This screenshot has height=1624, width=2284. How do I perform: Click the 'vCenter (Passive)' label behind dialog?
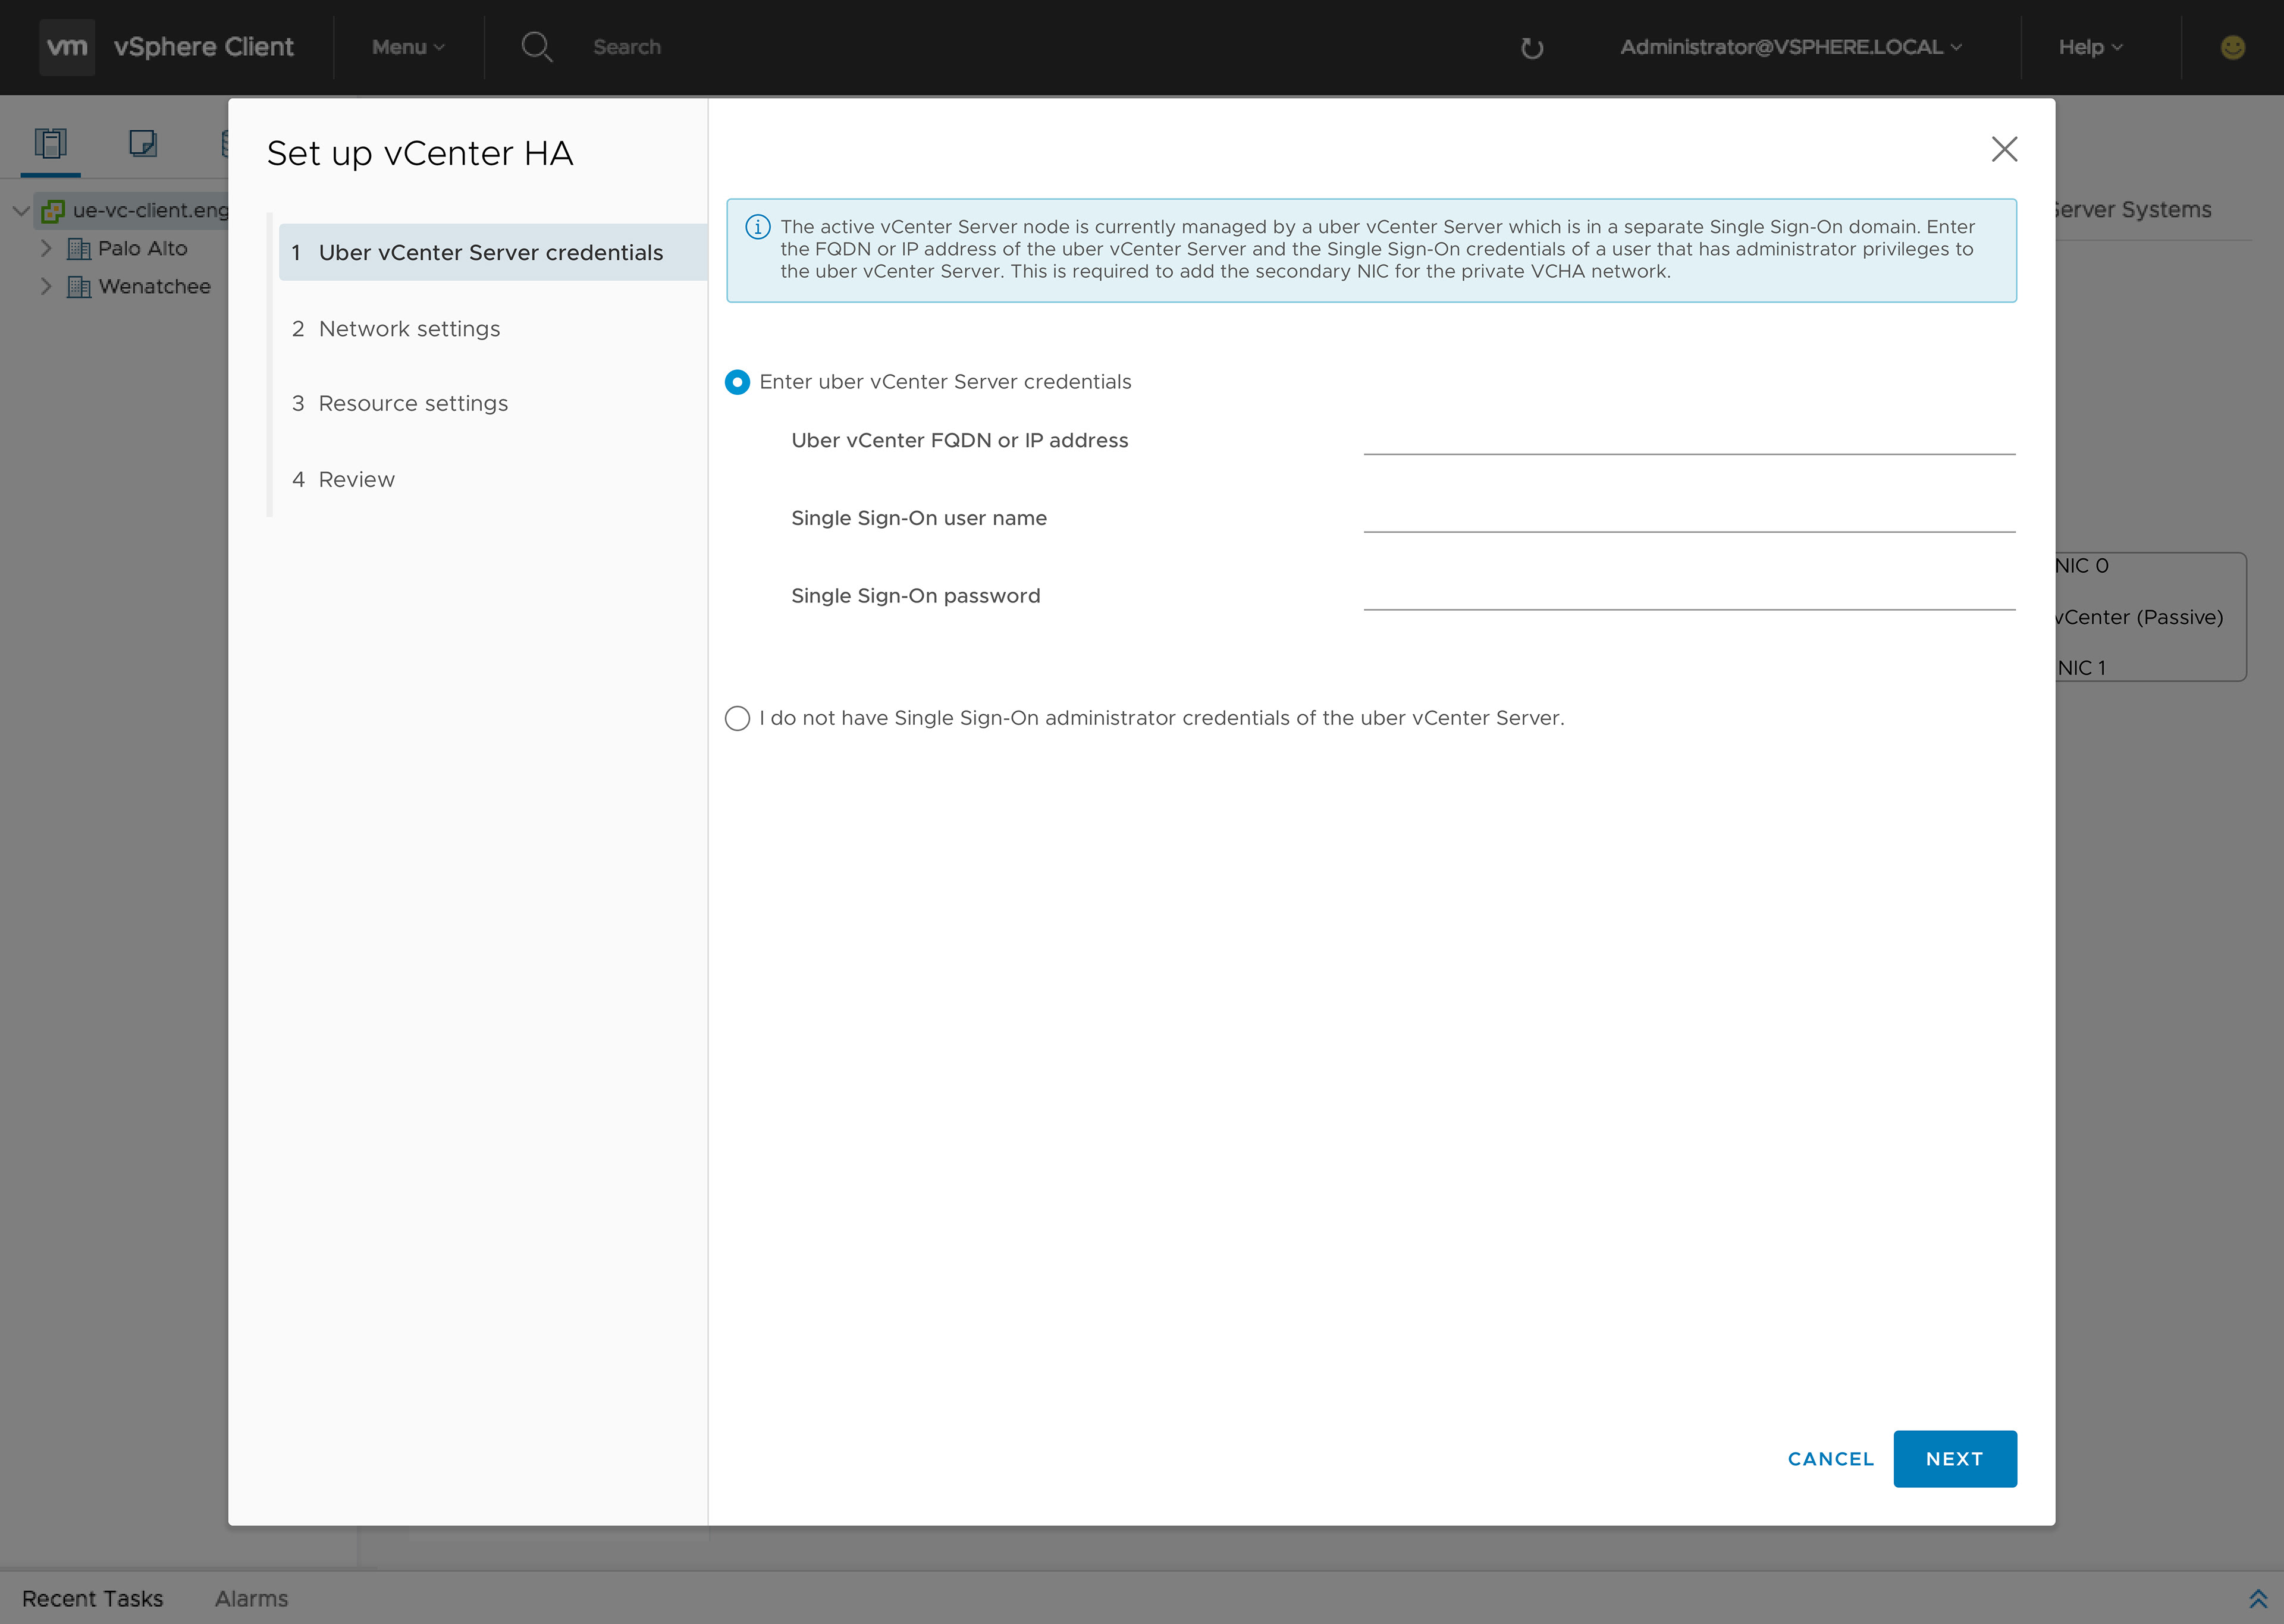pos(2139,617)
